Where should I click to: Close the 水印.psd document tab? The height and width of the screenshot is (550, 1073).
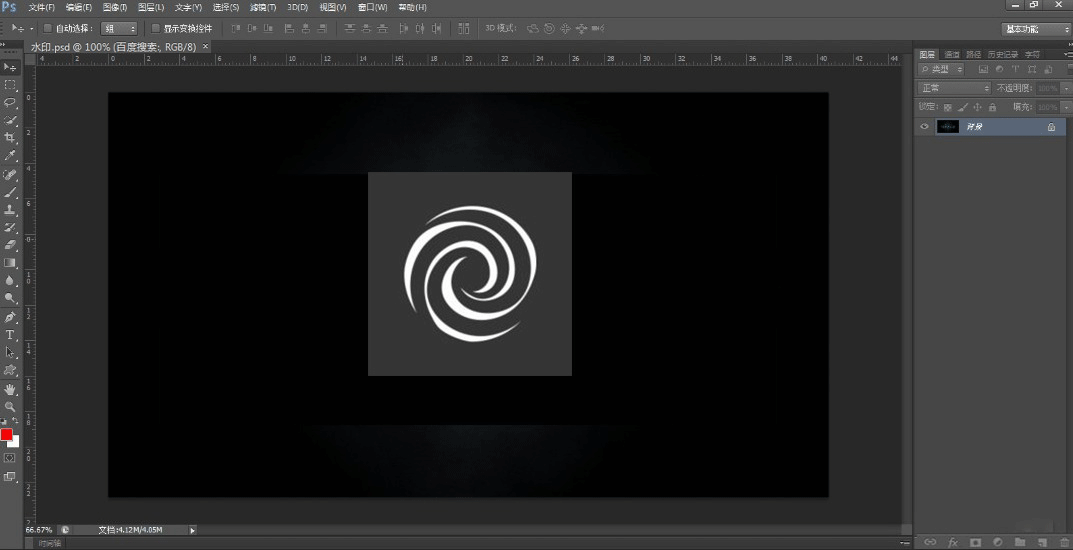click(x=205, y=46)
